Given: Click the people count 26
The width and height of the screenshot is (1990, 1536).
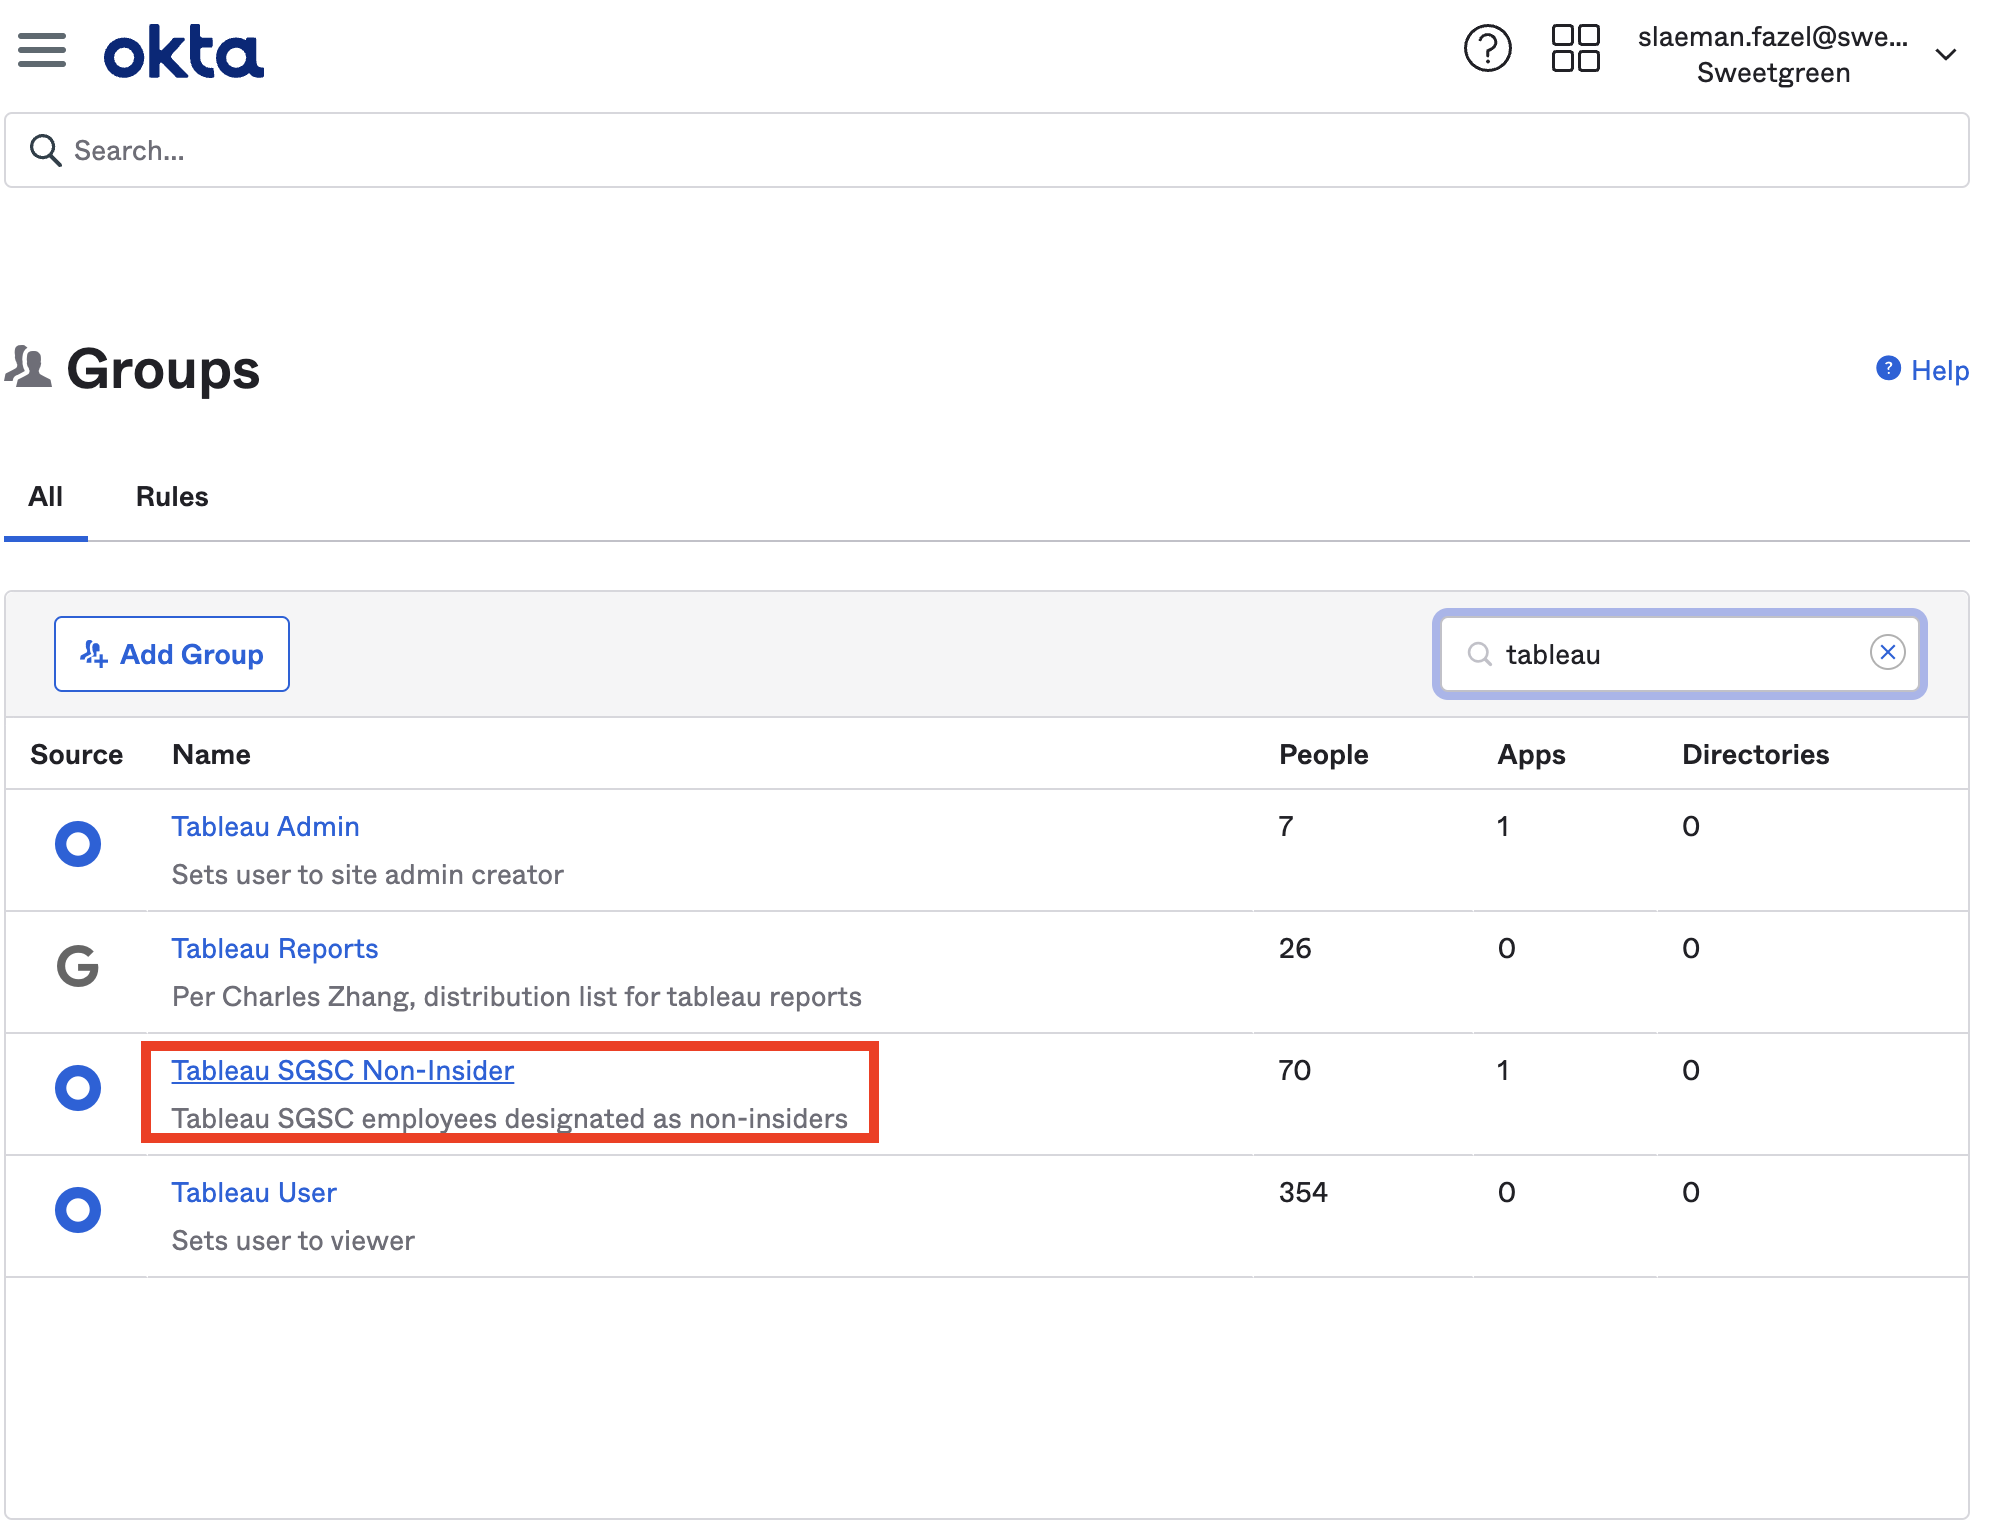Looking at the screenshot, I should coord(1295,949).
